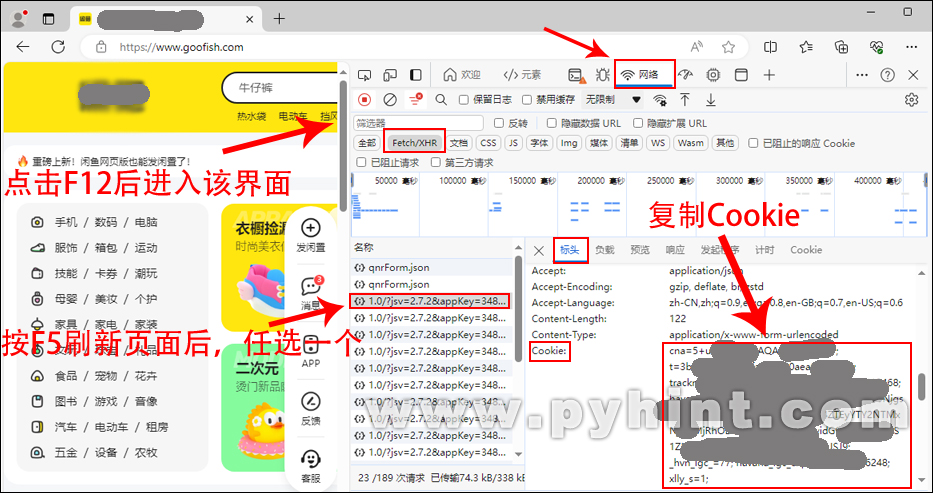Open the memory chip icon tab
Viewport: 933px width, 493px height.
(713, 75)
